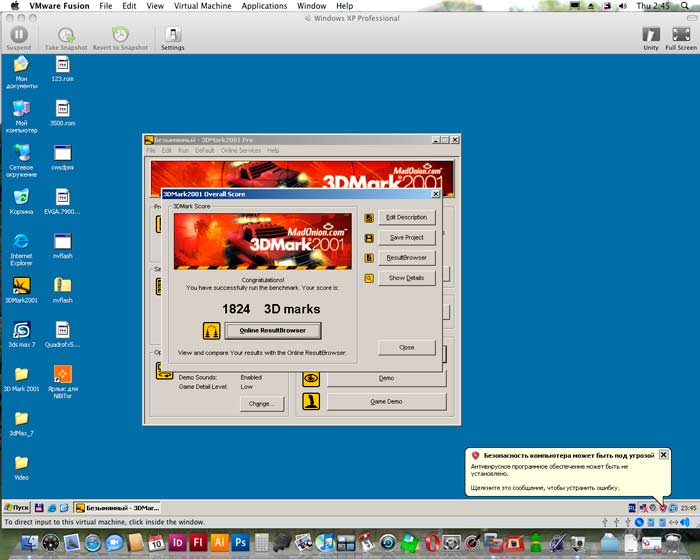Screen dimensions: 700x560
Task: Click the Demo eye icon
Action: [x=311, y=379]
